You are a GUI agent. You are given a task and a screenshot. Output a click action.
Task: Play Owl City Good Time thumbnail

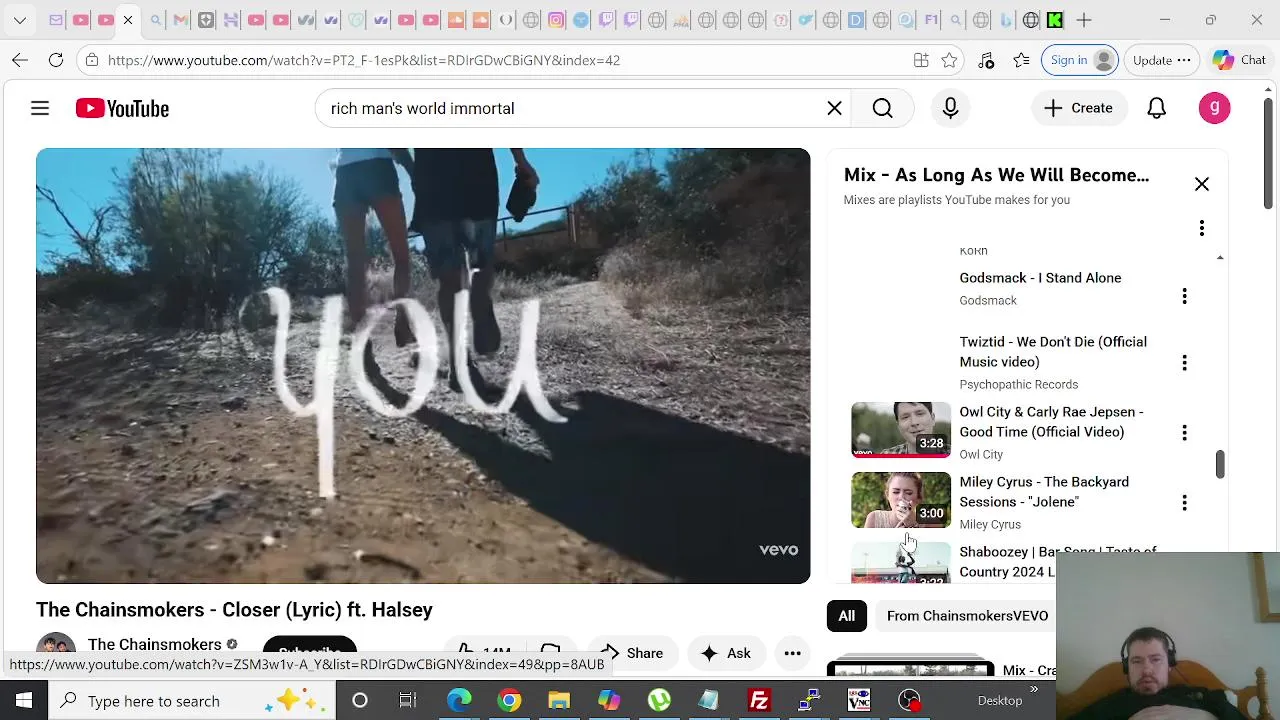900,430
